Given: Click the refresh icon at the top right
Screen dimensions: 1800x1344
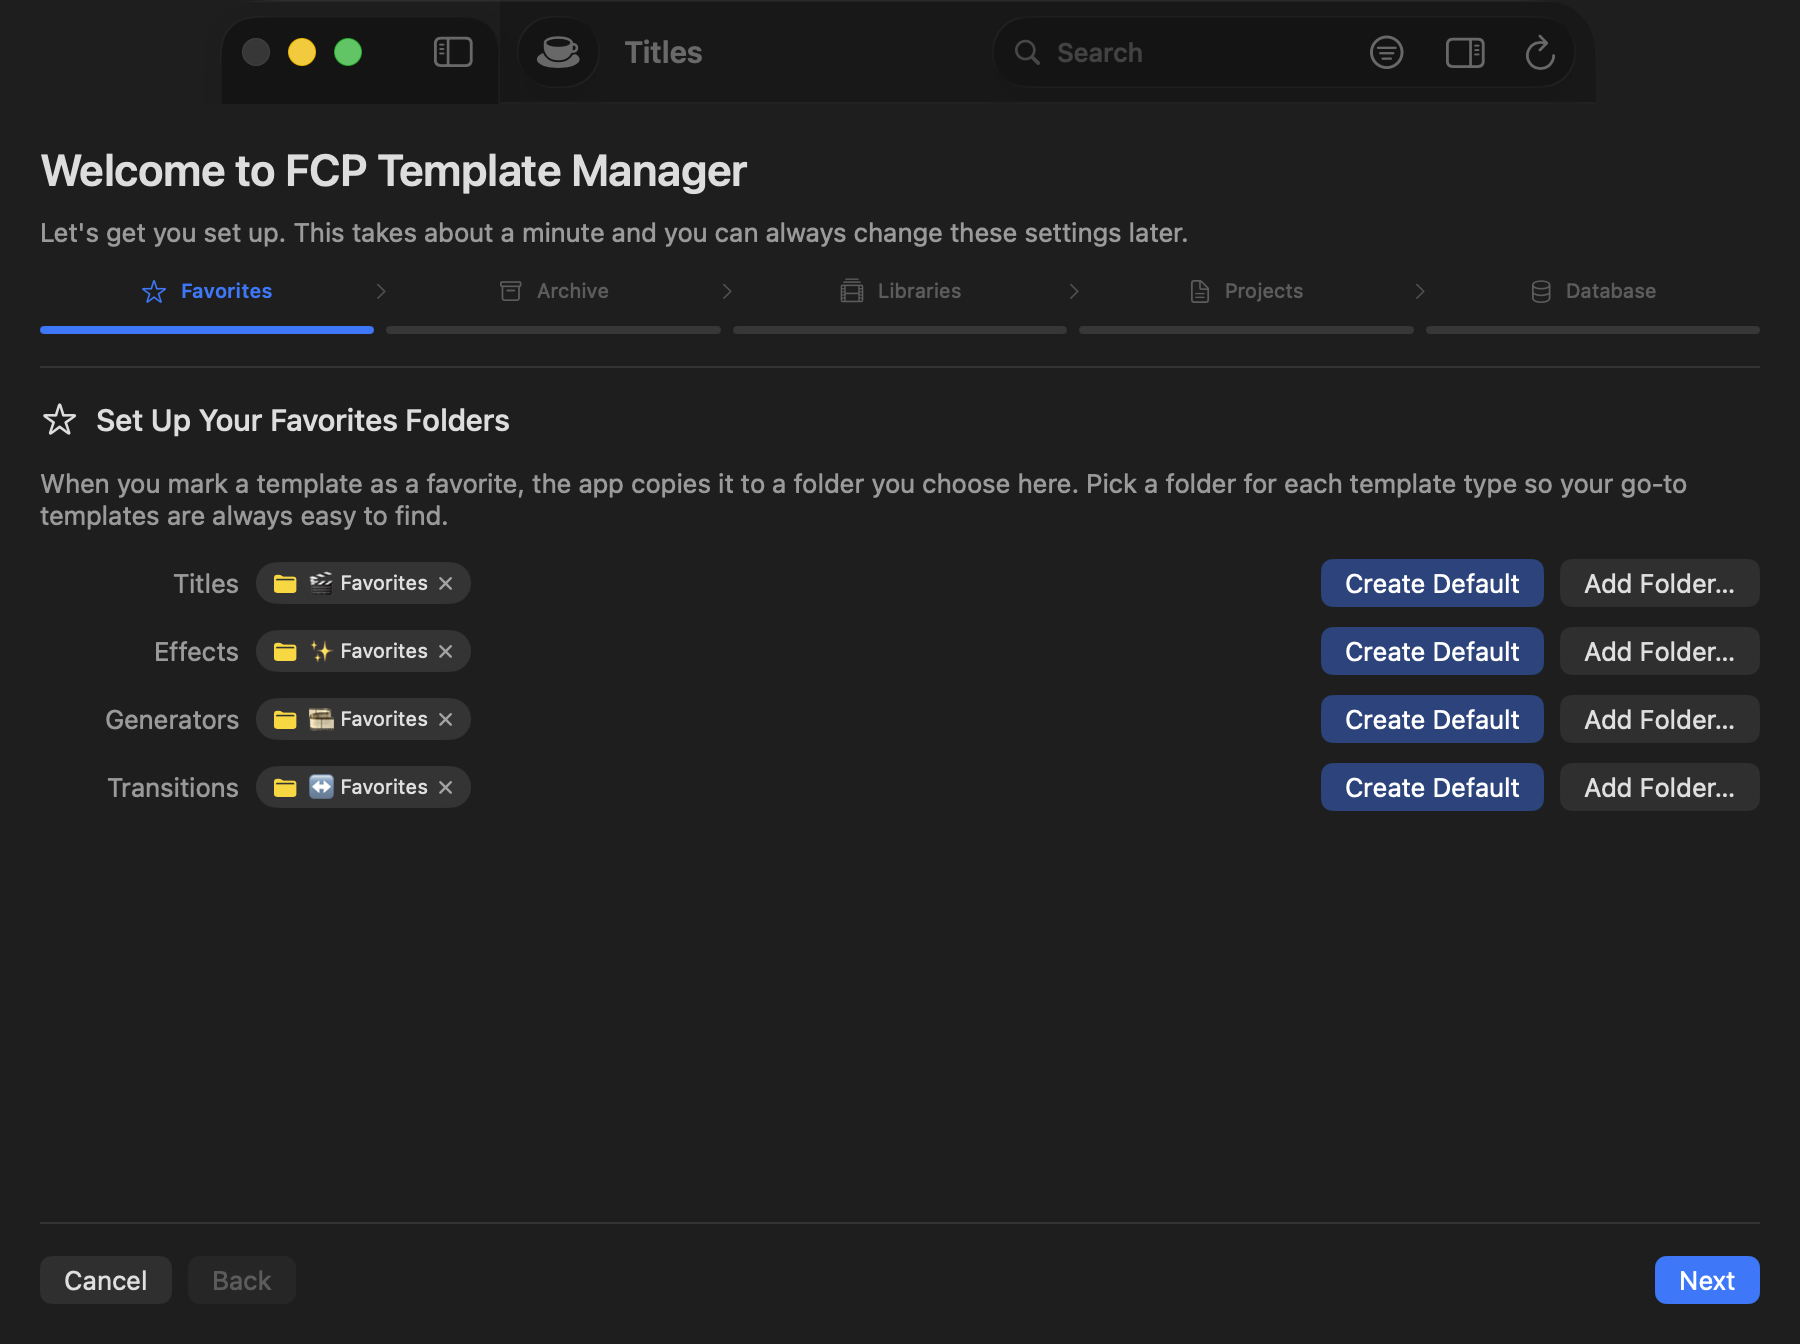Looking at the screenshot, I should point(1540,52).
